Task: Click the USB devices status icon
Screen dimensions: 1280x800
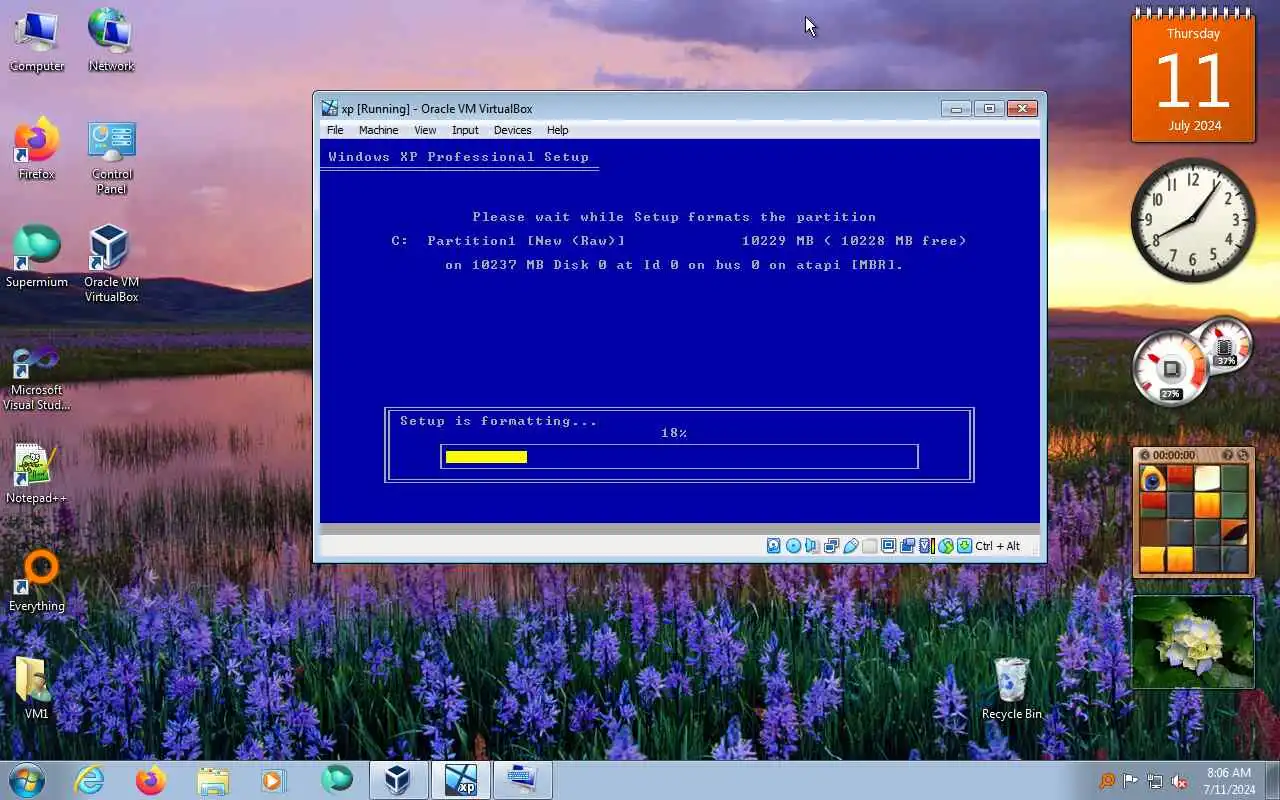Action: [x=851, y=546]
